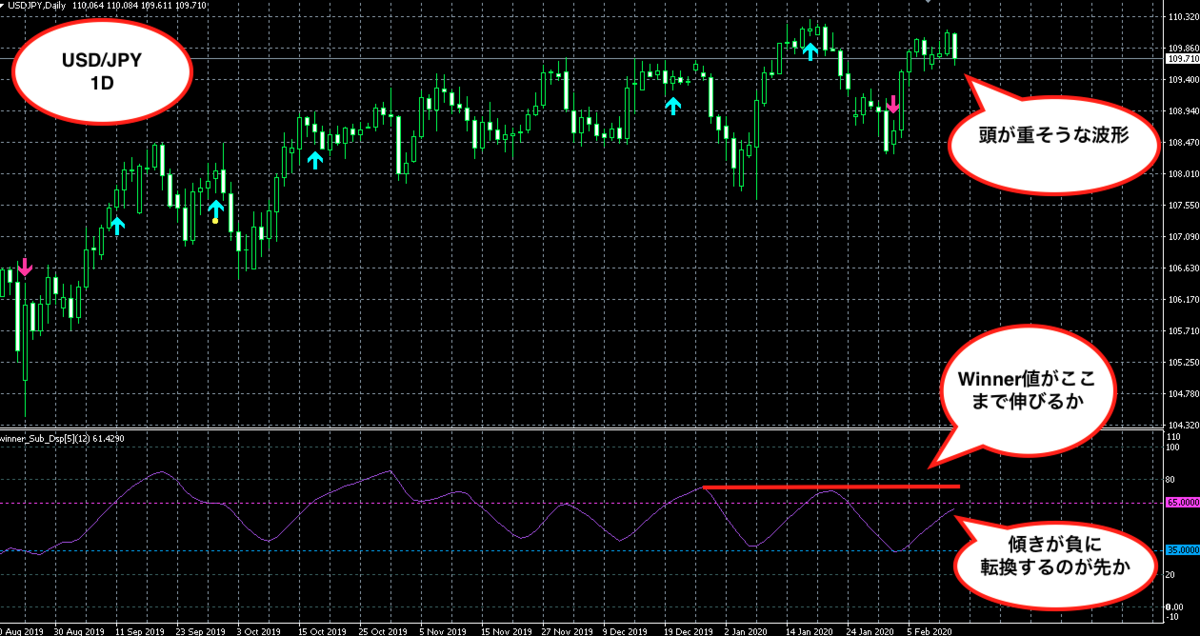This screenshot has height=636, width=1200.
Task: Click the 108.940 price scale value
Action: point(1182,111)
